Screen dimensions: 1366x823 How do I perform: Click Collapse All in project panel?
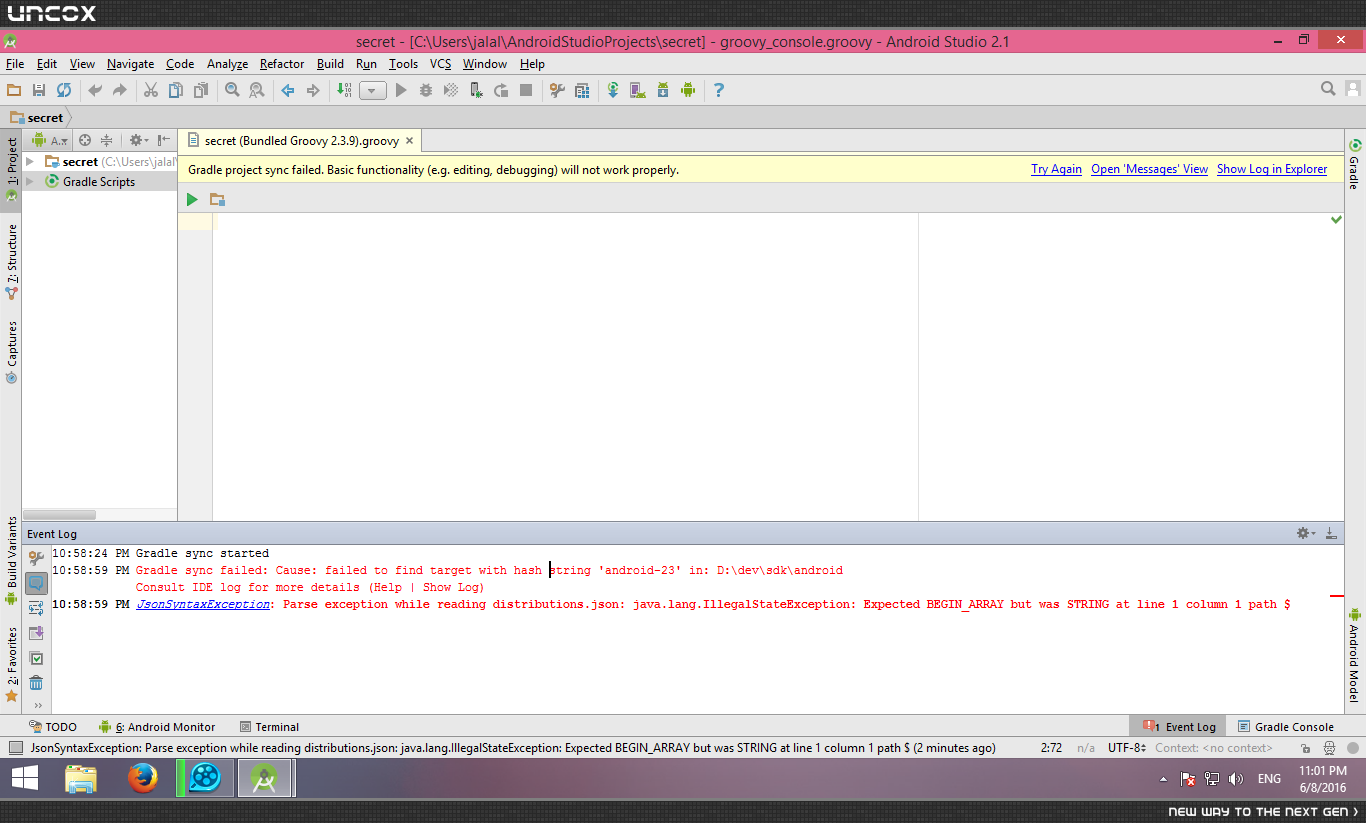pyautogui.click(x=106, y=141)
